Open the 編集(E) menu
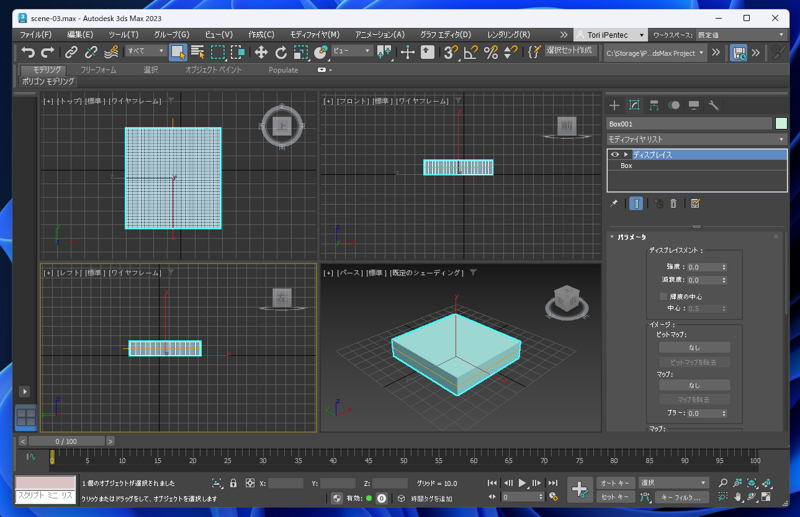800x517 pixels. tap(80, 35)
